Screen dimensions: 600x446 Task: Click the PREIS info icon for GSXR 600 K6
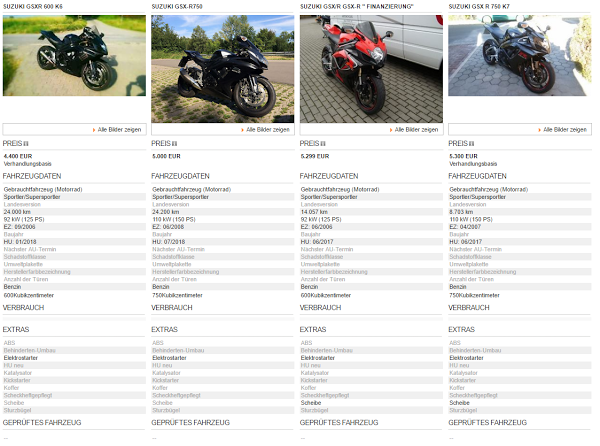[x=26, y=144]
